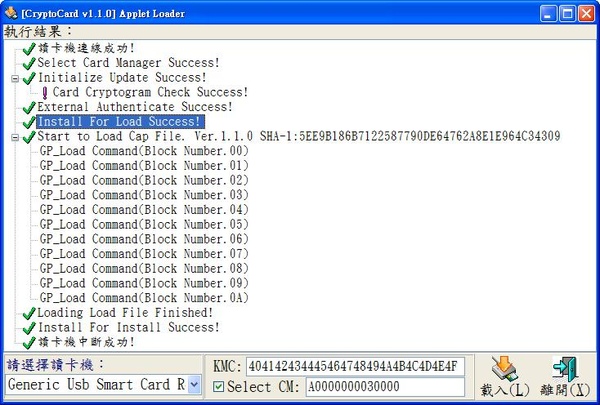The height and width of the screenshot is (405, 600).
Task: Click checkmark icon beside 讀卡機連線成功
Action: click(x=29, y=49)
